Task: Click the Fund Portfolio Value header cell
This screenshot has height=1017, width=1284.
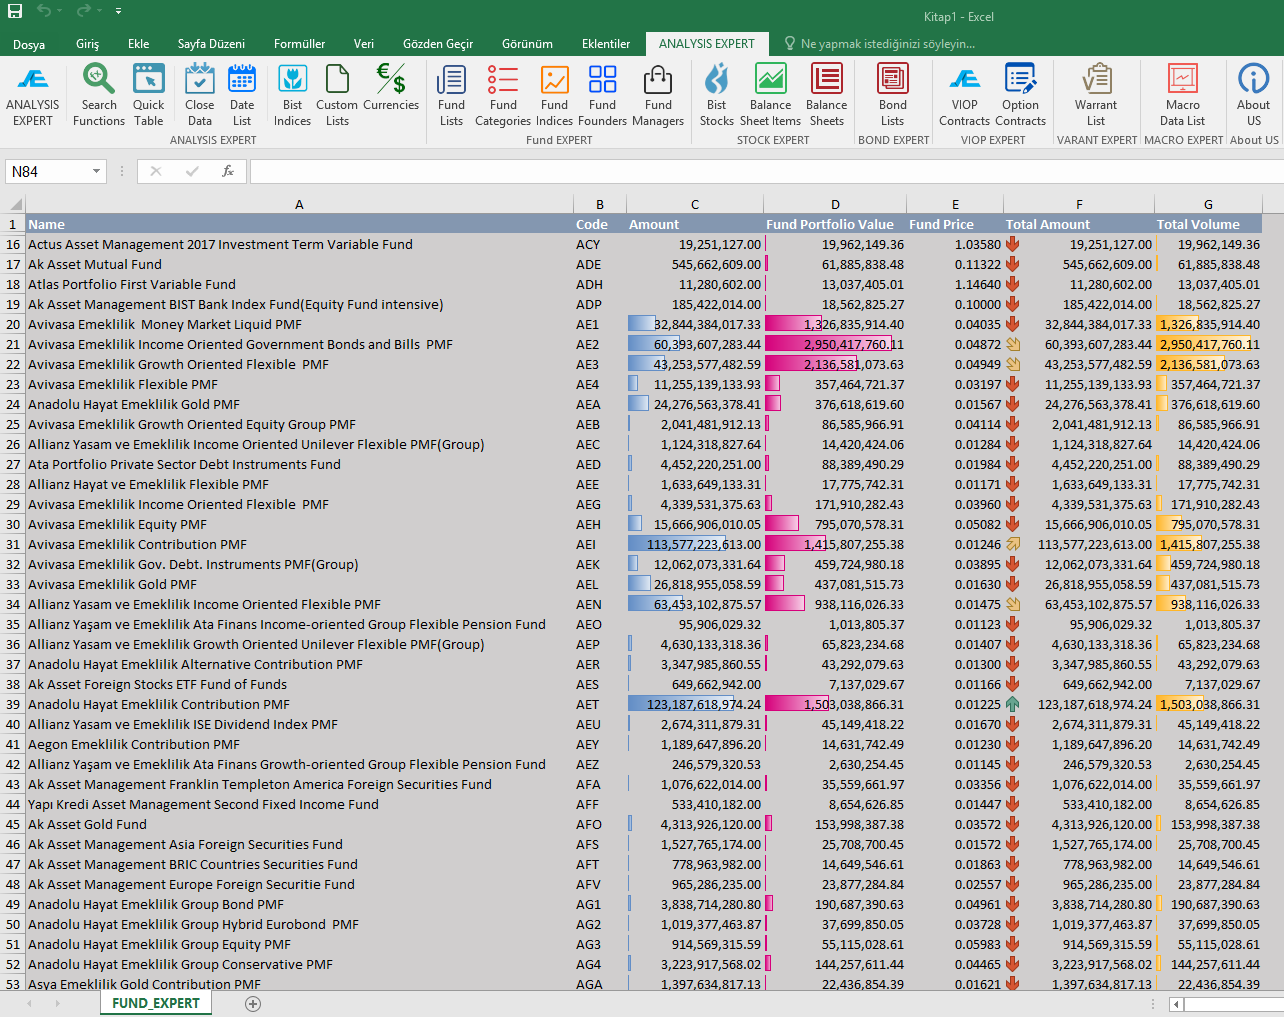Action: [835, 224]
